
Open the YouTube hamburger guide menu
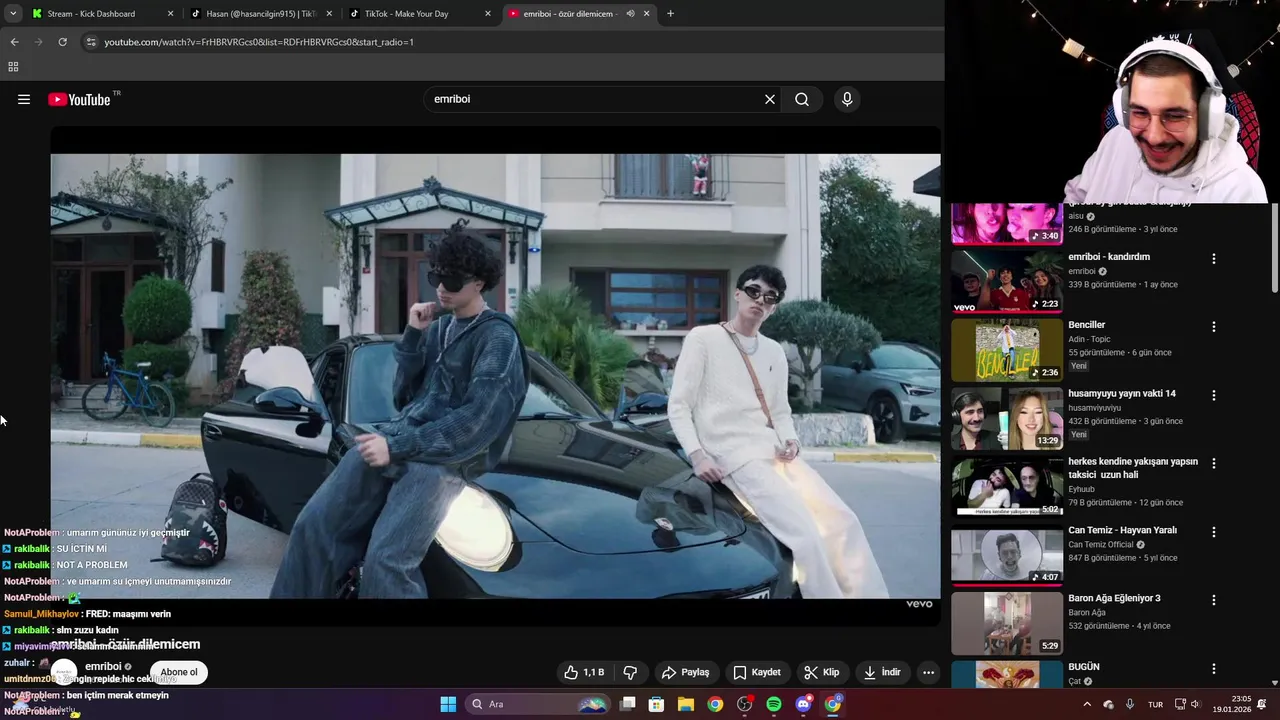(x=24, y=99)
